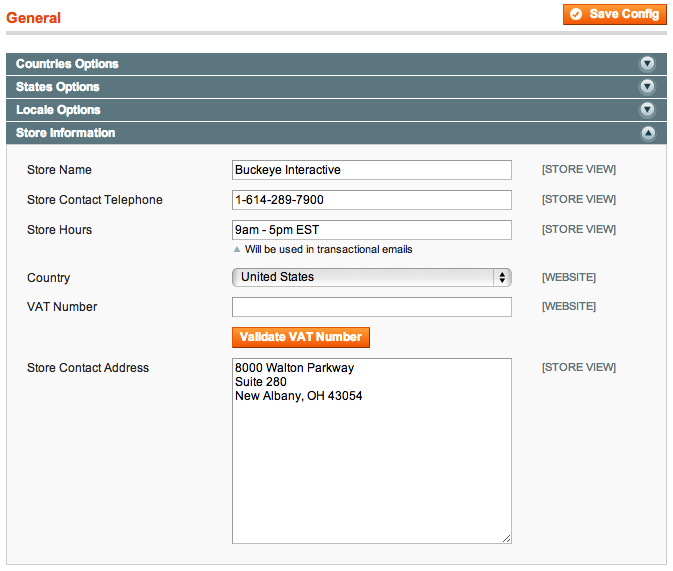This screenshot has height=571, width=673.
Task: Click inside the Store Contact Address textarea
Action: click(x=372, y=451)
